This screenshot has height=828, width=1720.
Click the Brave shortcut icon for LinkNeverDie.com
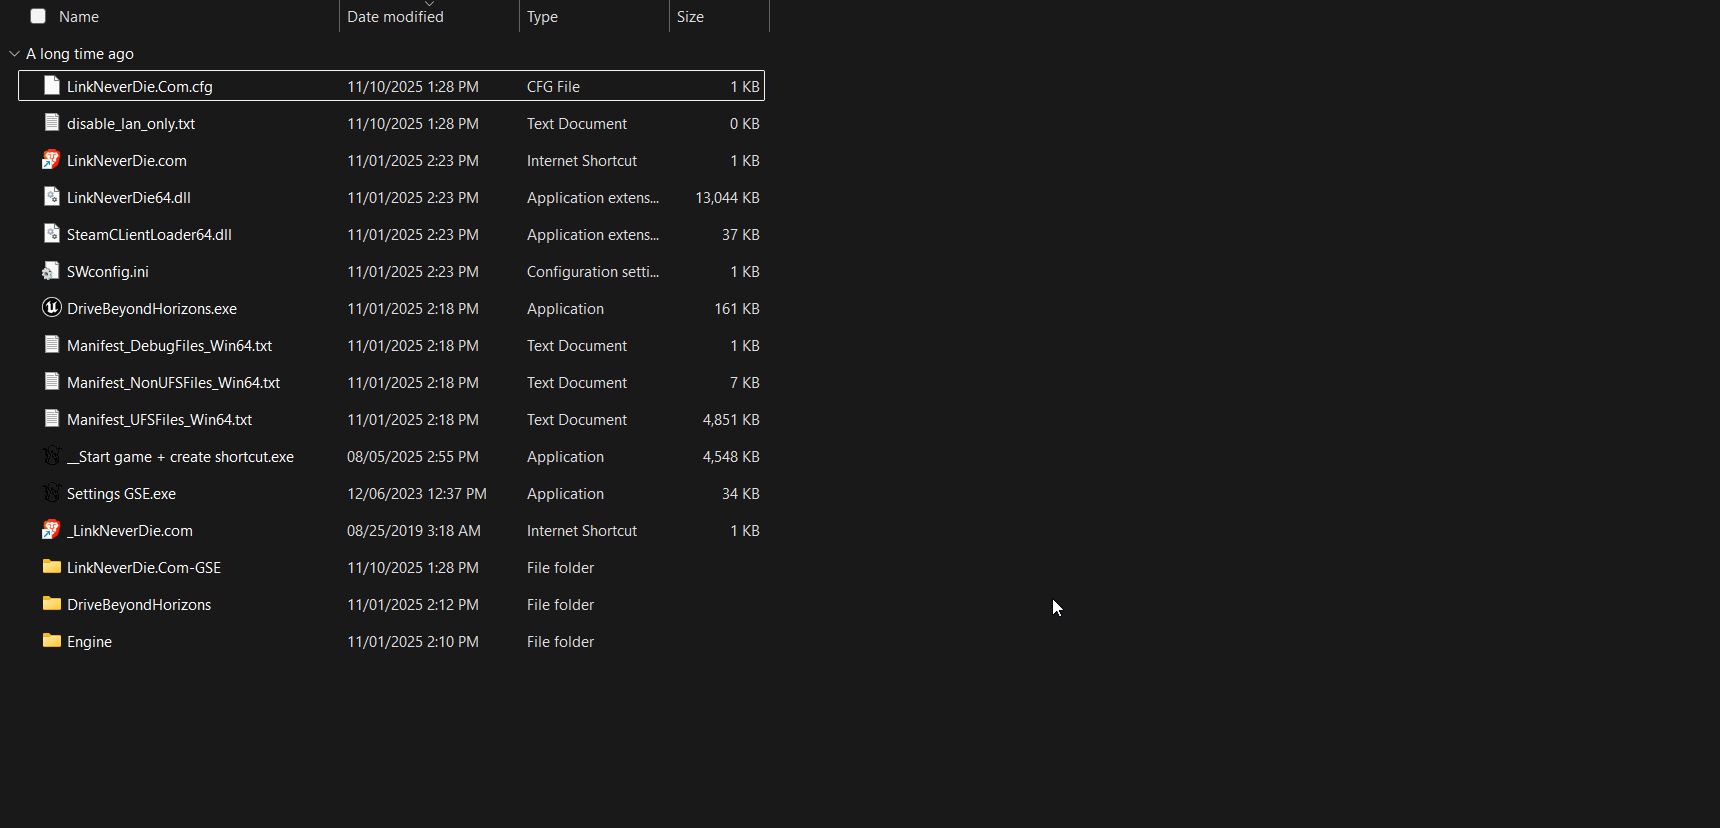[52, 160]
